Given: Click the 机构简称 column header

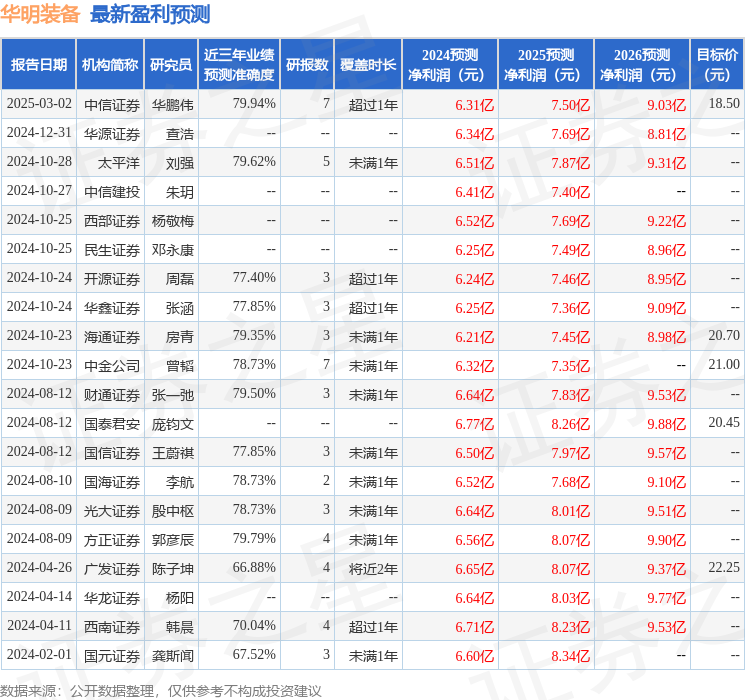Looking at the screenshot, I should [110, 64].
